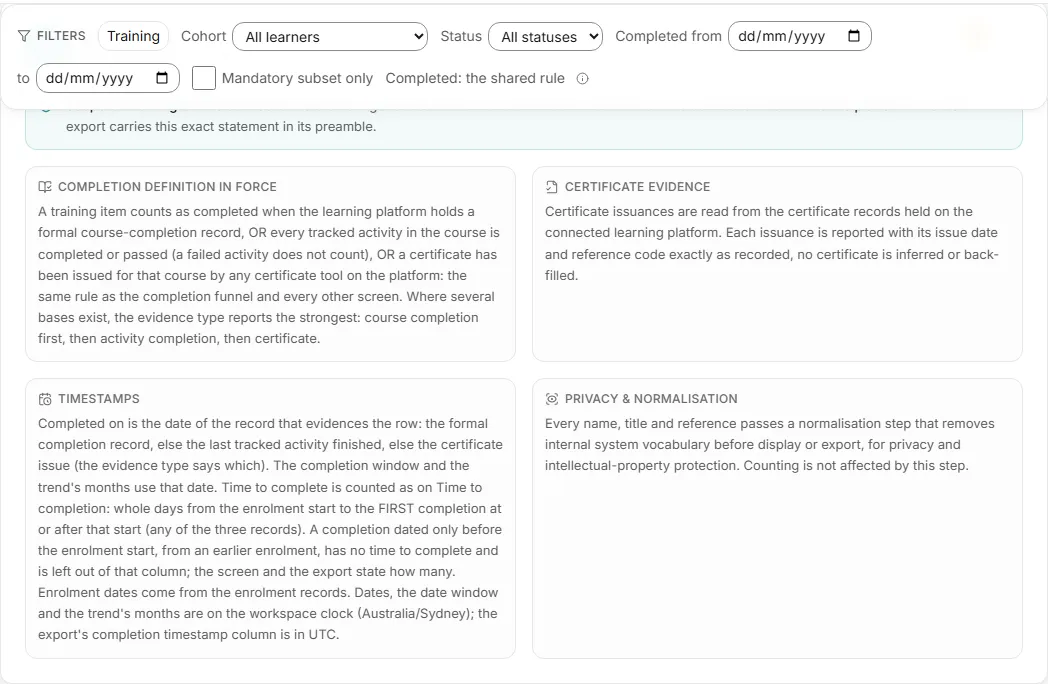Click the certificate icon next to Certificate Evidence
The image size is (1048, 684).
point(551,187)
